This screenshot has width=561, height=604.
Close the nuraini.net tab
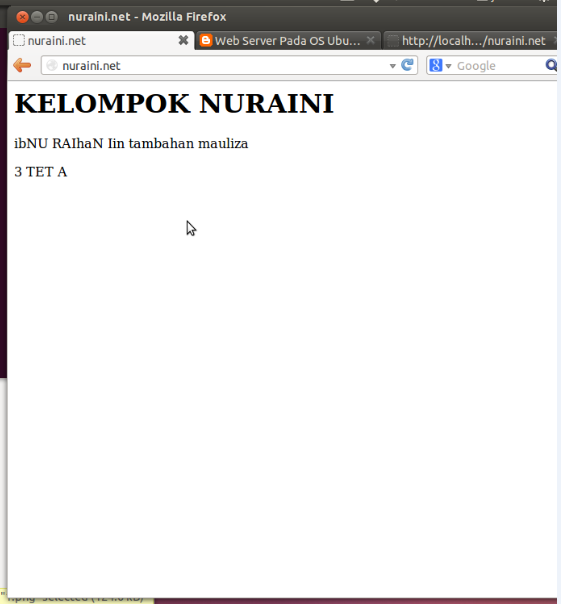click(183, 40)
